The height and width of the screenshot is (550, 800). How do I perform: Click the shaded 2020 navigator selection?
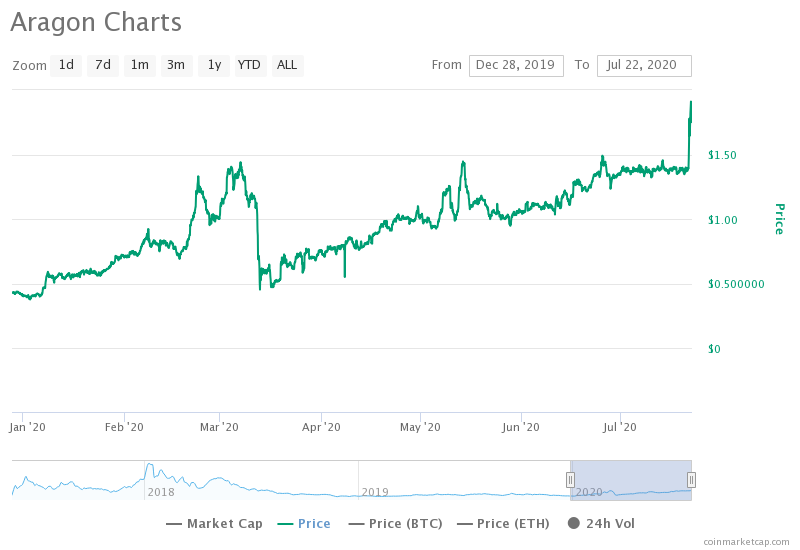click(631, 480)
